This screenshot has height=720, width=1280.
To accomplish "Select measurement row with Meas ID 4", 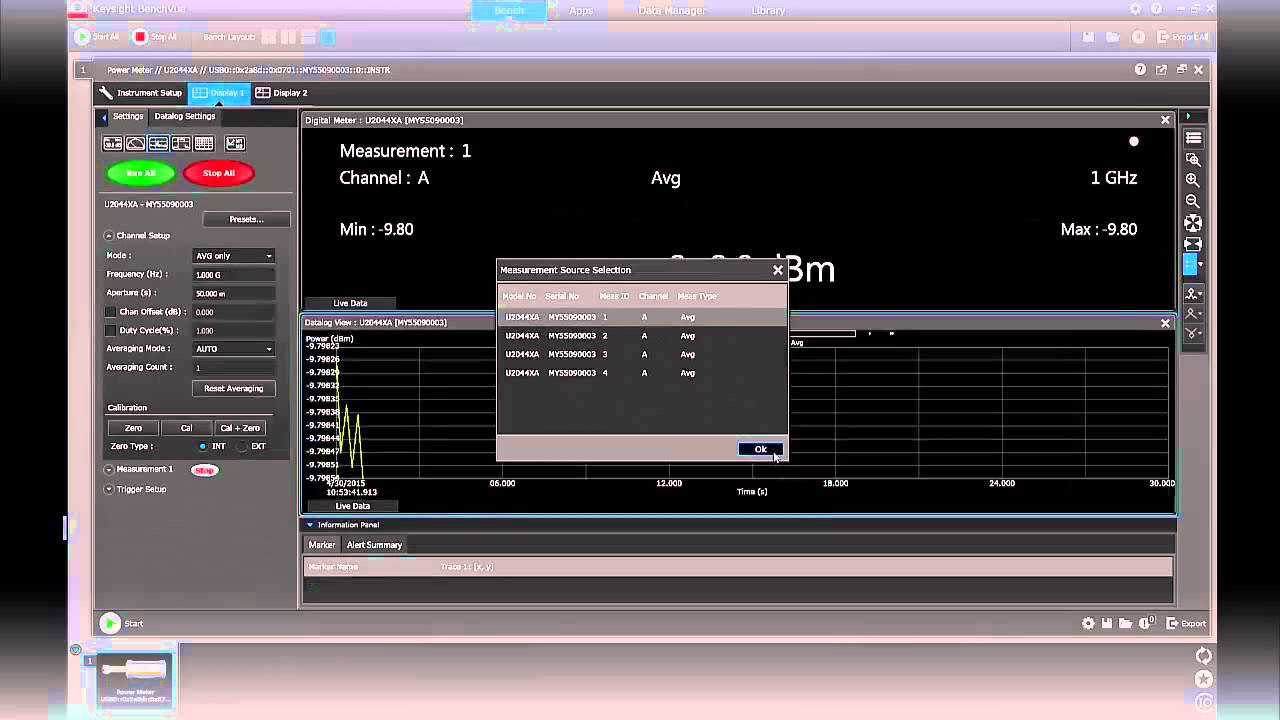I will 642,373.
